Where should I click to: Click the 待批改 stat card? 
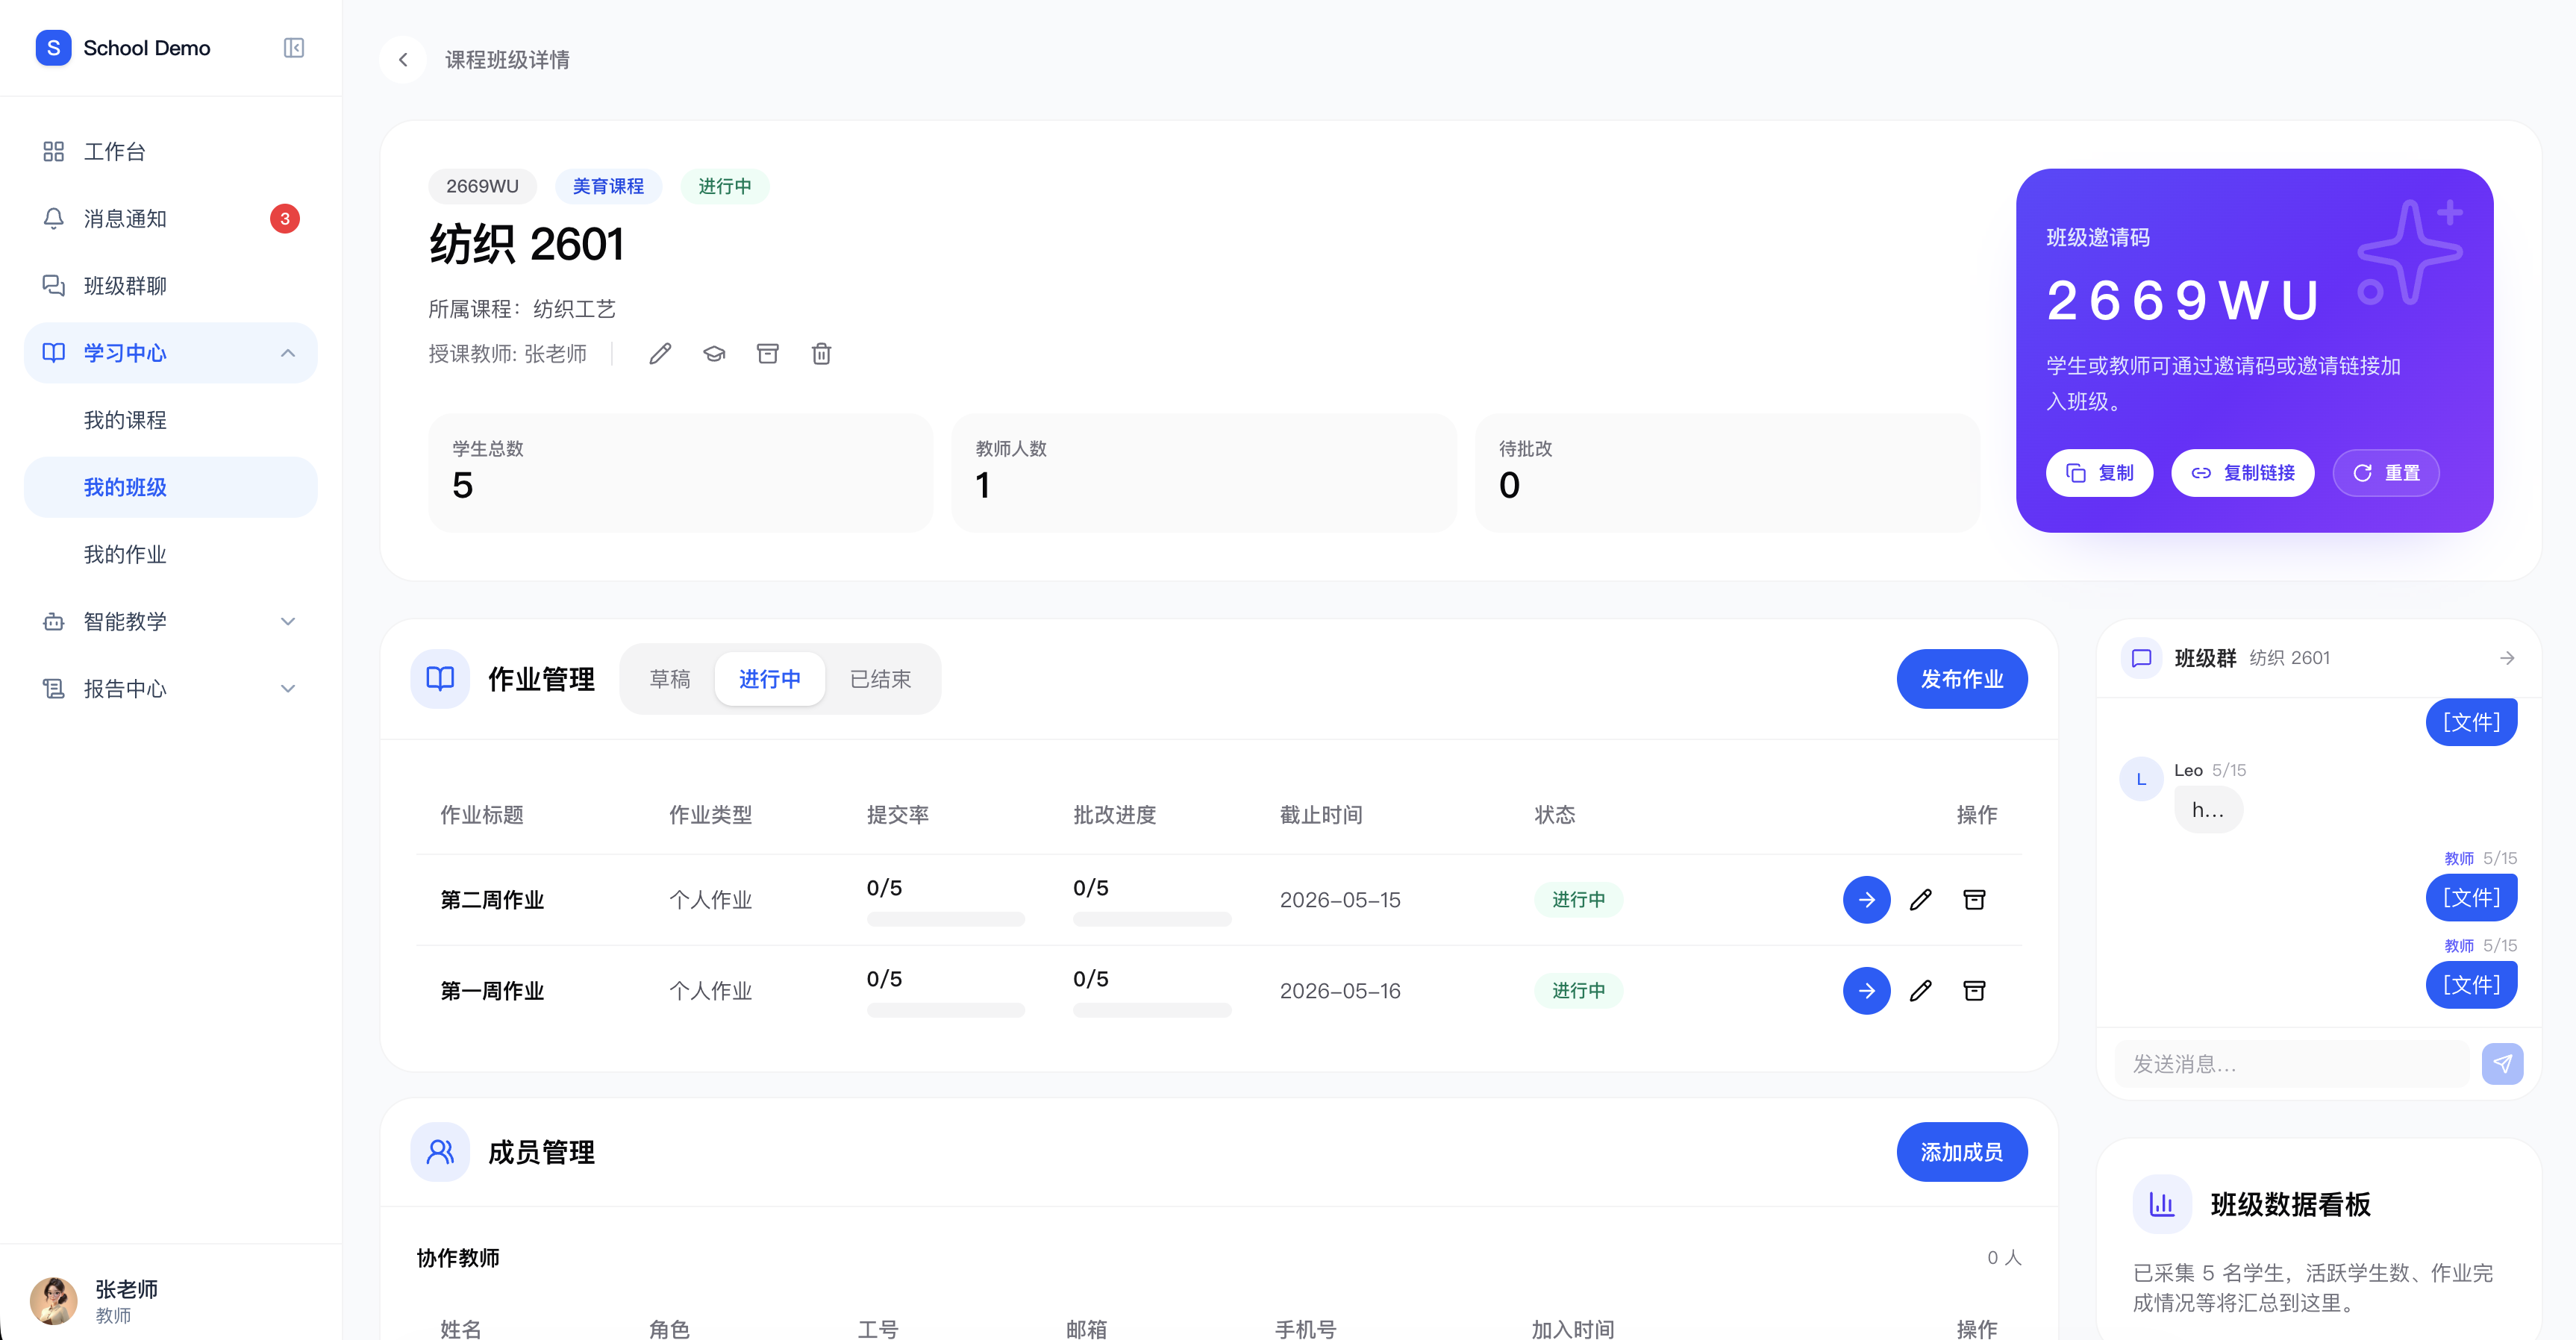1728,473
